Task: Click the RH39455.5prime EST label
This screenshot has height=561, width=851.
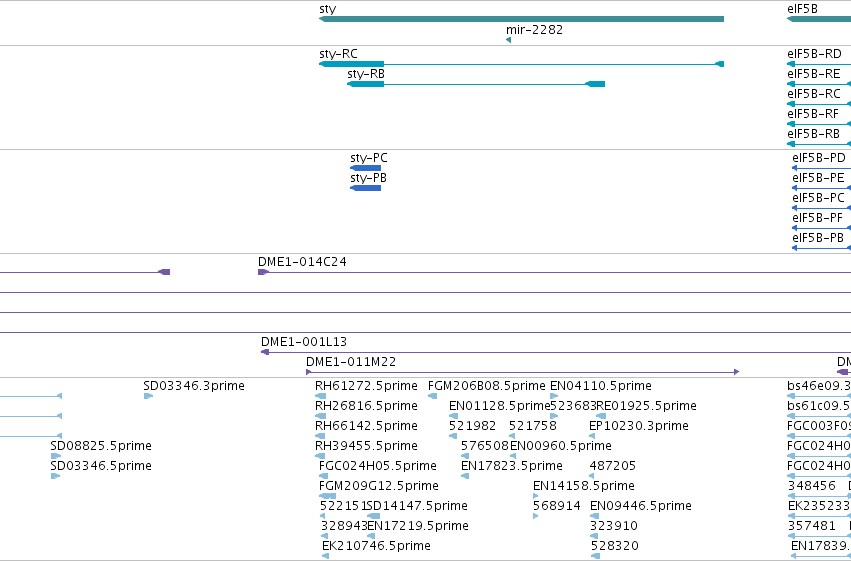Action: [x=366, y=446]
